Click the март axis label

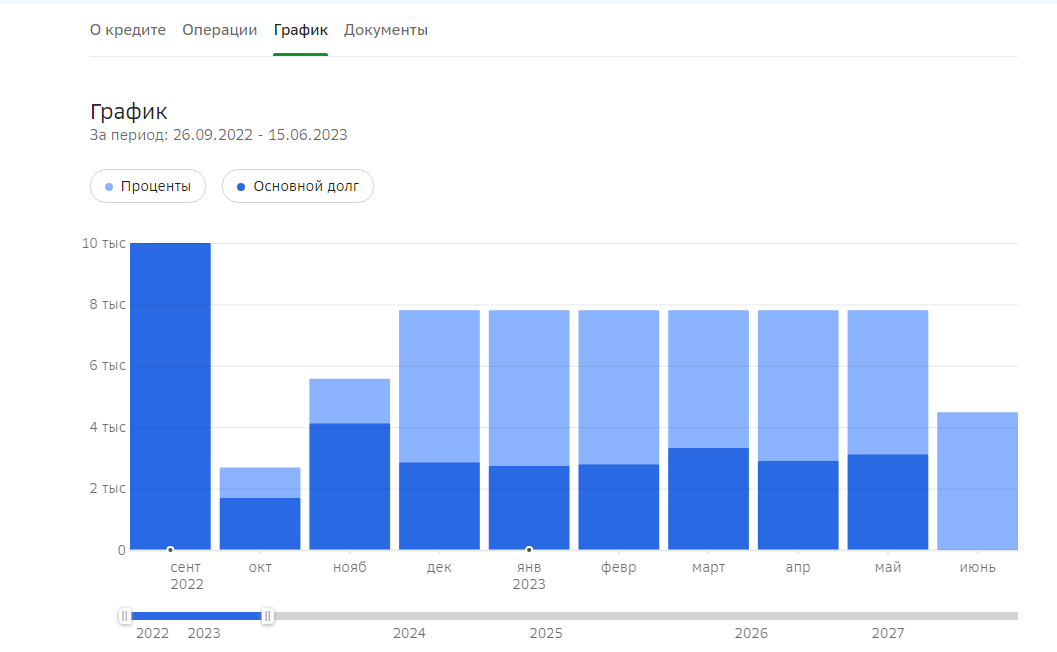(708, 567)
